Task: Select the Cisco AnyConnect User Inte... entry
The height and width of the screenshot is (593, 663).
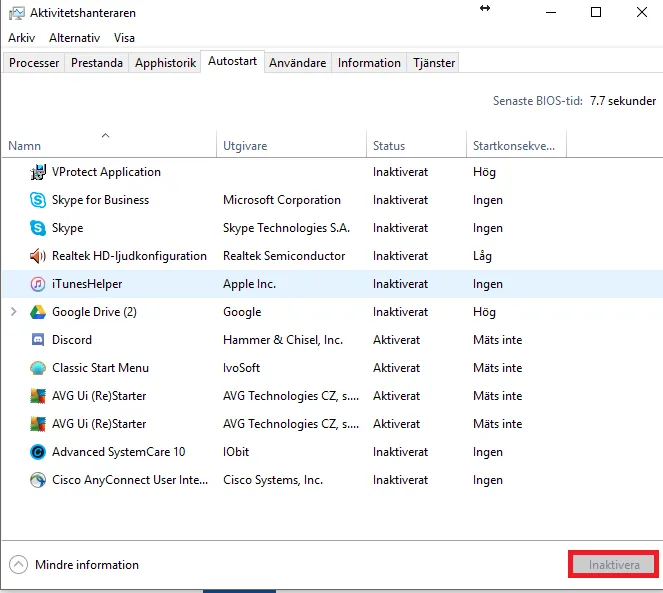Action: (x=130, y=480)
